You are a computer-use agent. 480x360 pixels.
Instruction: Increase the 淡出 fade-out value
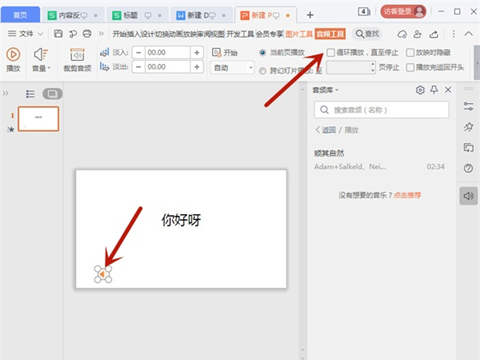[197, 67]
